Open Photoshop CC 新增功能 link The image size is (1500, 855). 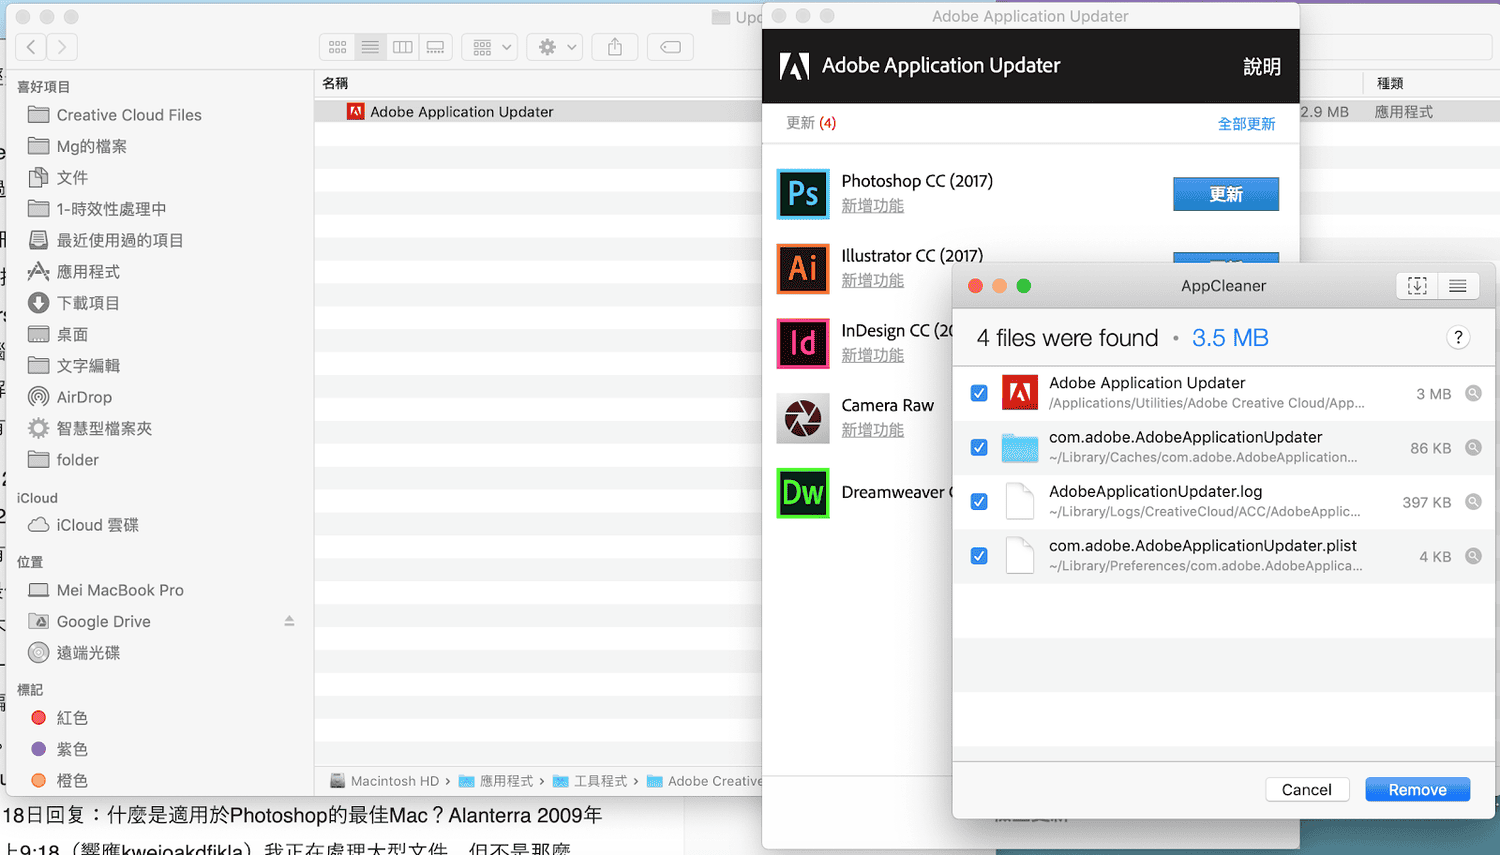872,206
